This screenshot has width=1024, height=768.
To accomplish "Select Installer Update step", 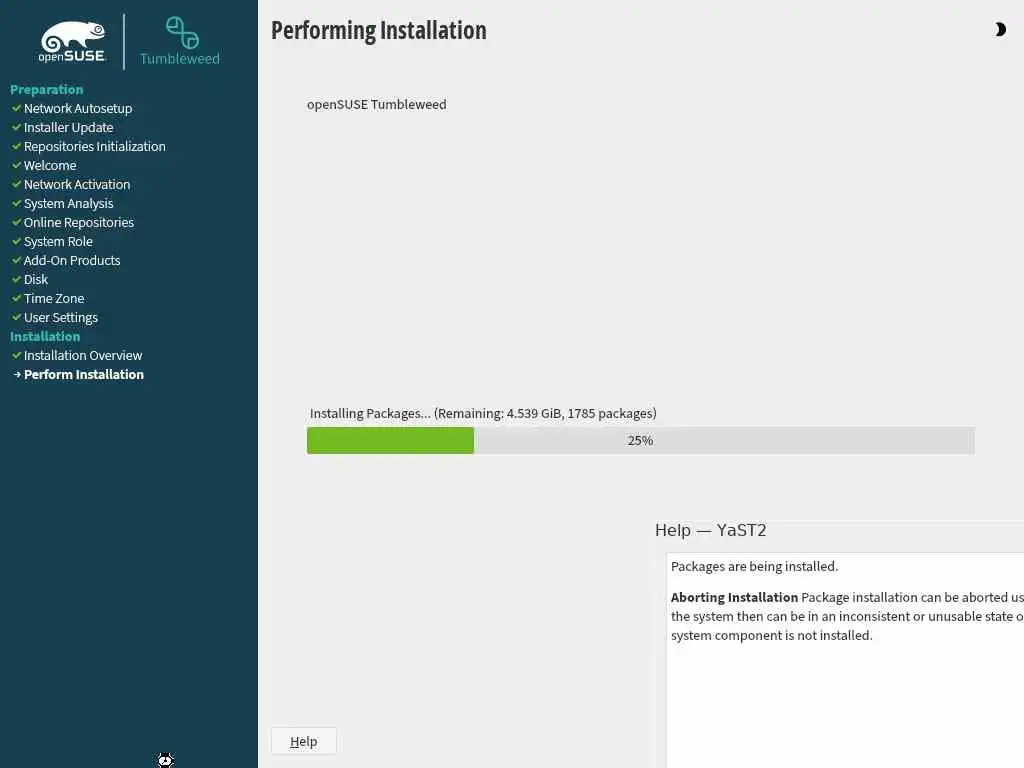I will tap(69, 127).
